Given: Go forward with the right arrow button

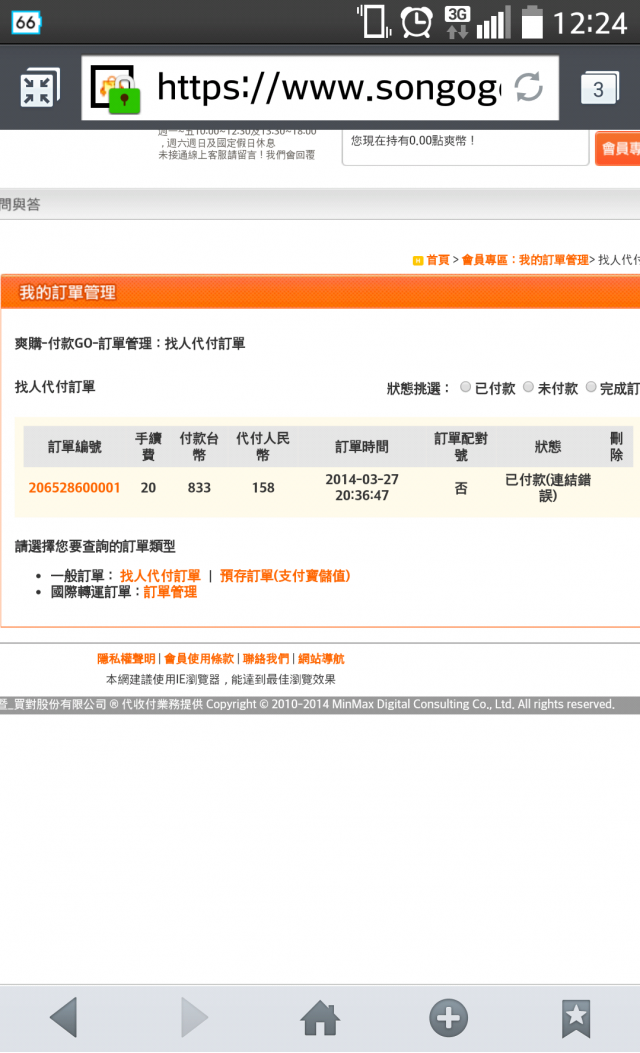Looking at the screenshot, I should click(x=193, y=1017).
